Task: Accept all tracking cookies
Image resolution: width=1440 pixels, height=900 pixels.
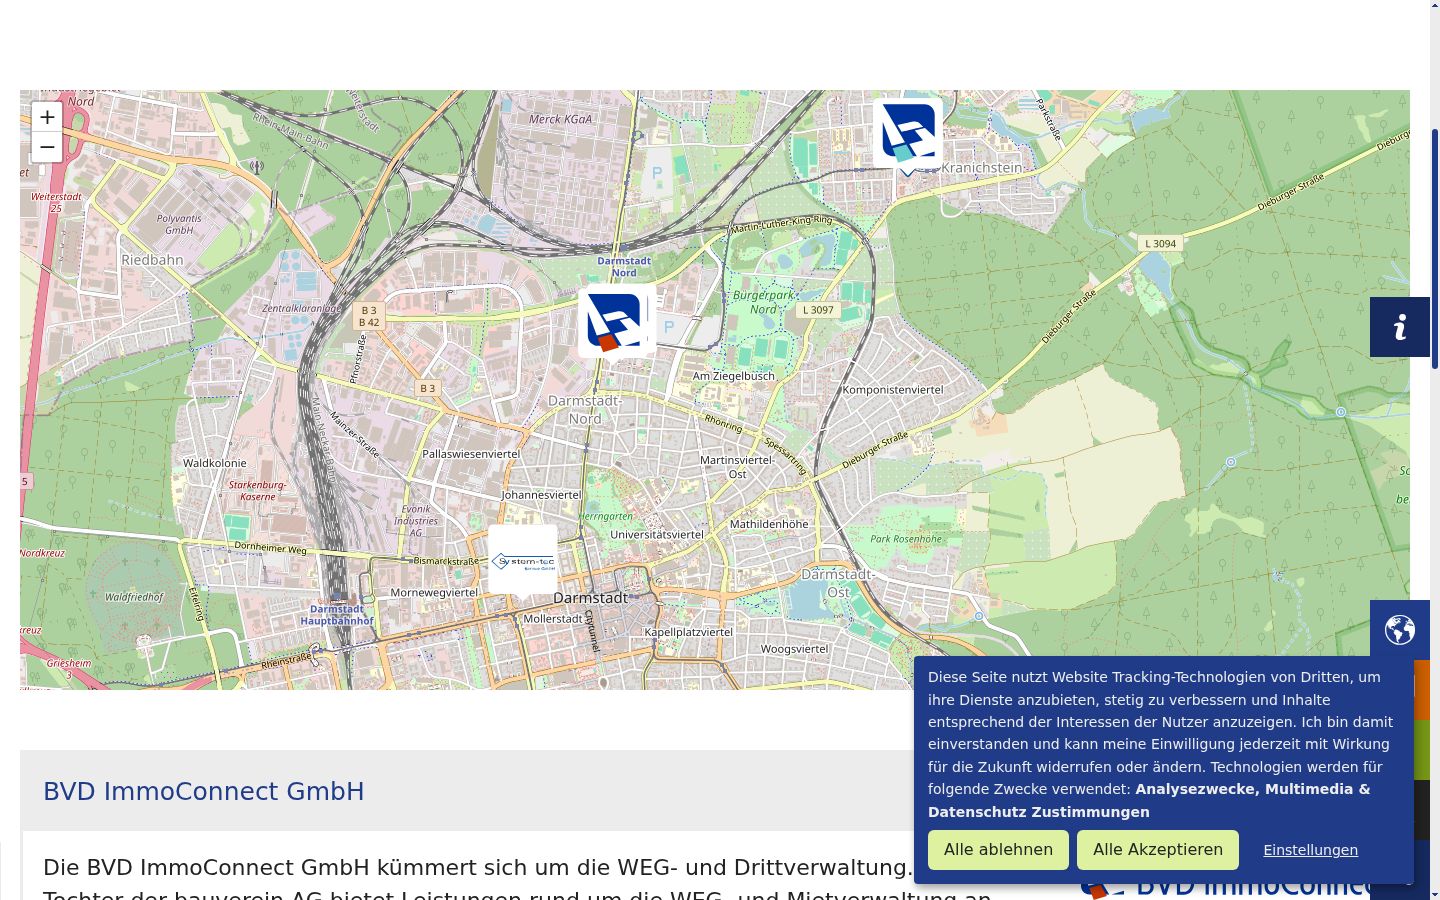Action: click(x=1158, y=850)
